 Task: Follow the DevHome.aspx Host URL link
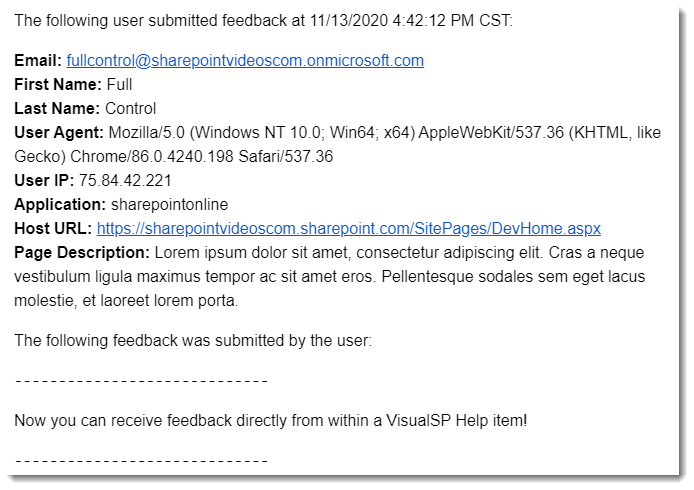(349, 228)
